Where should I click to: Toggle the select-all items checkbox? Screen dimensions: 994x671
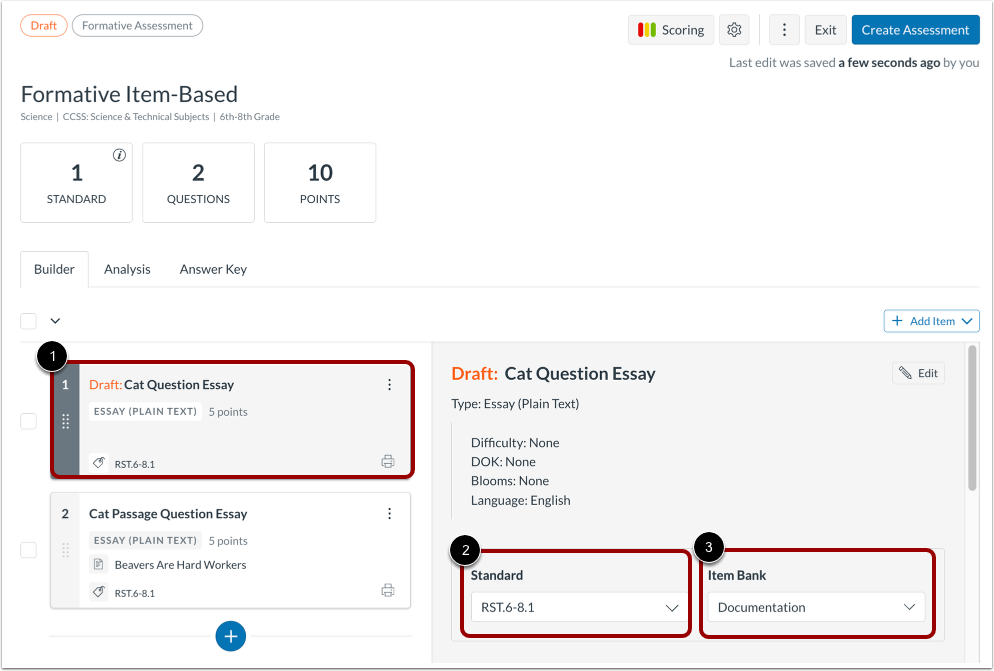point(29,321)
